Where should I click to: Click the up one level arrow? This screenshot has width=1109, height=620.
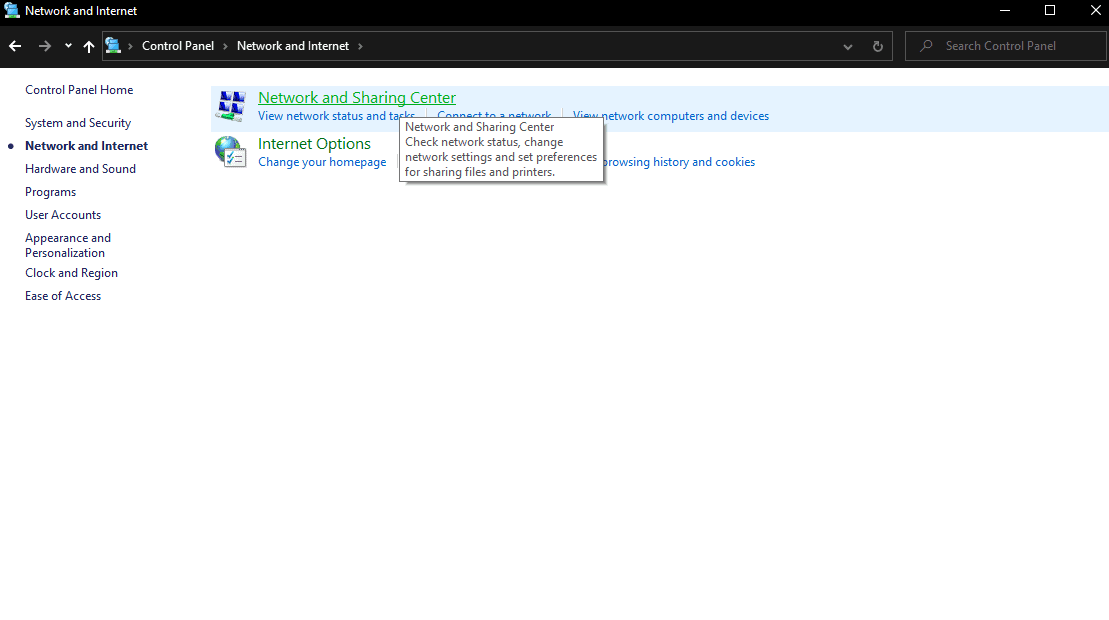point(88,45)
